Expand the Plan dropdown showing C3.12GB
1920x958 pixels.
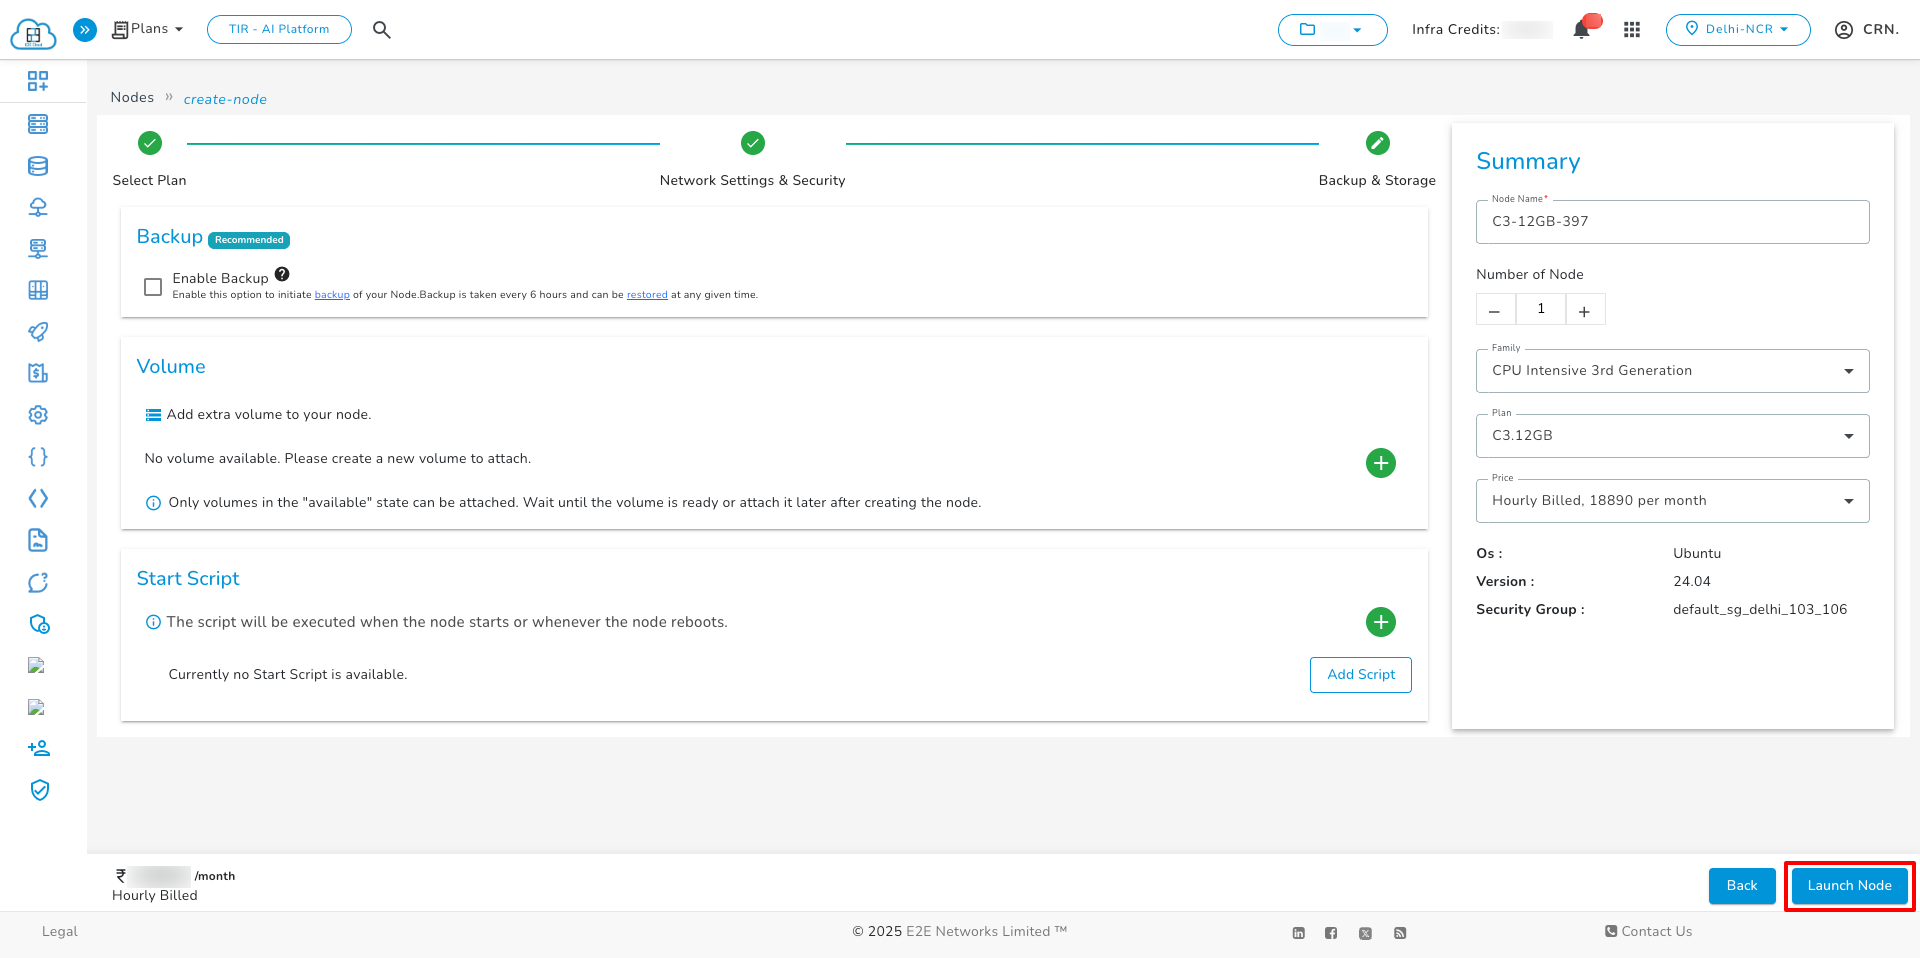click(1849, 435)
